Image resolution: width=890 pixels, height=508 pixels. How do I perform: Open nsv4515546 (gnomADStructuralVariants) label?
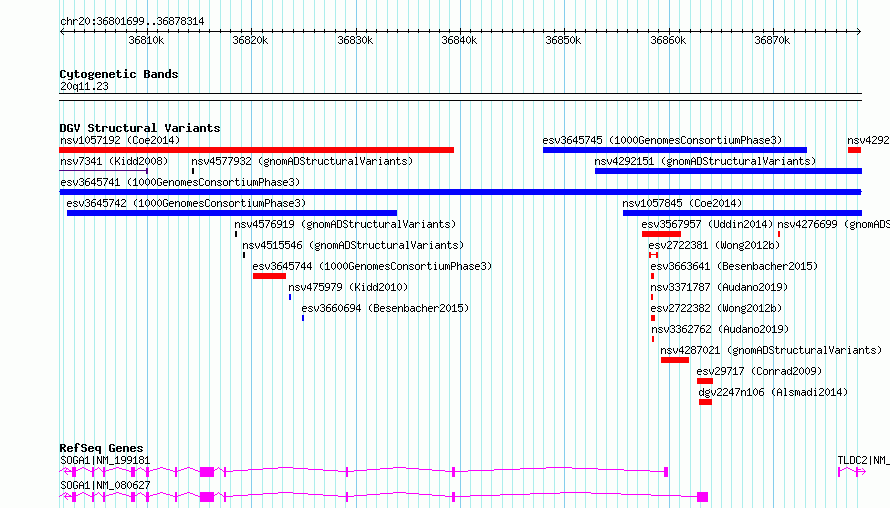pyautogui.click(x=353, y=245)
